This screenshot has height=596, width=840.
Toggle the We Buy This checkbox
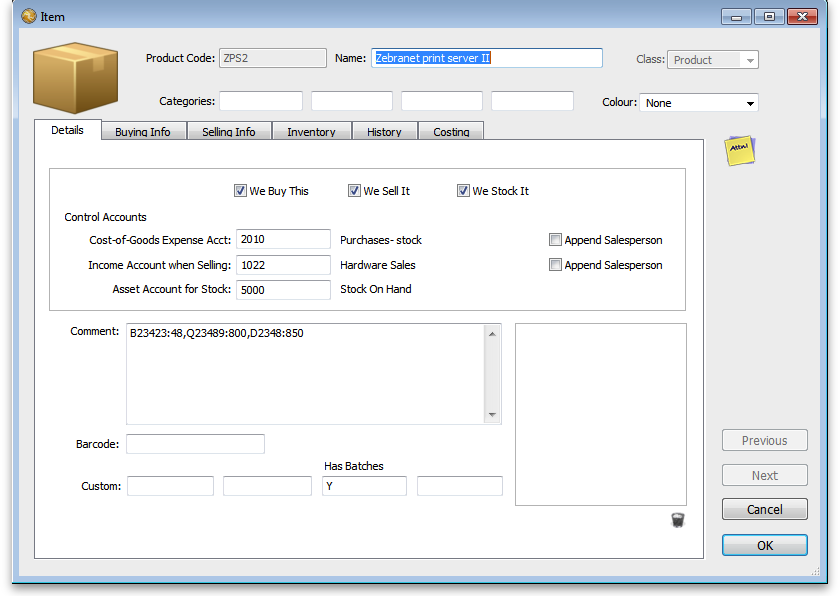point(240,191)
